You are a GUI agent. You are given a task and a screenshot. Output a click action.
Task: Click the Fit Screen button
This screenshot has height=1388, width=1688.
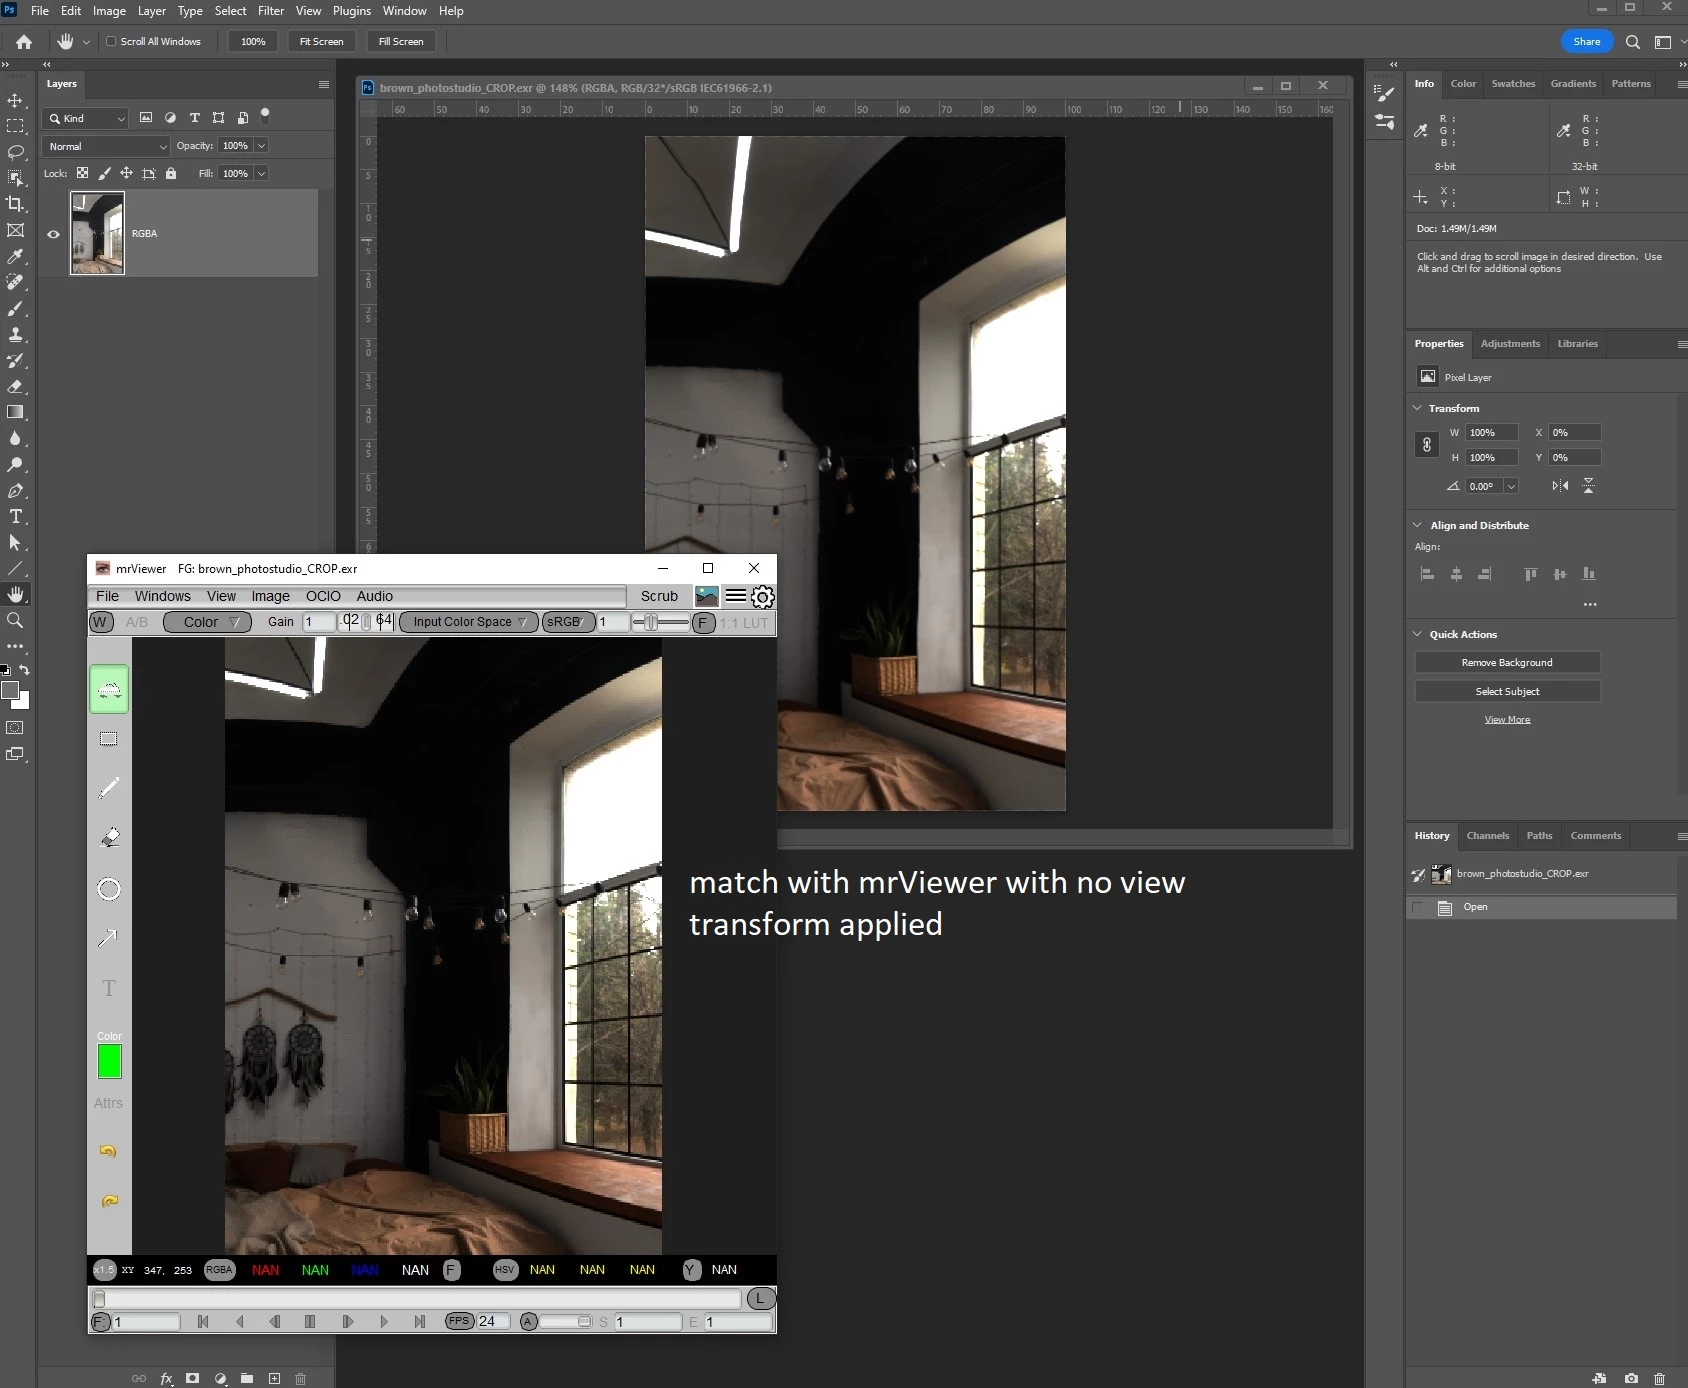coord(322,42)
